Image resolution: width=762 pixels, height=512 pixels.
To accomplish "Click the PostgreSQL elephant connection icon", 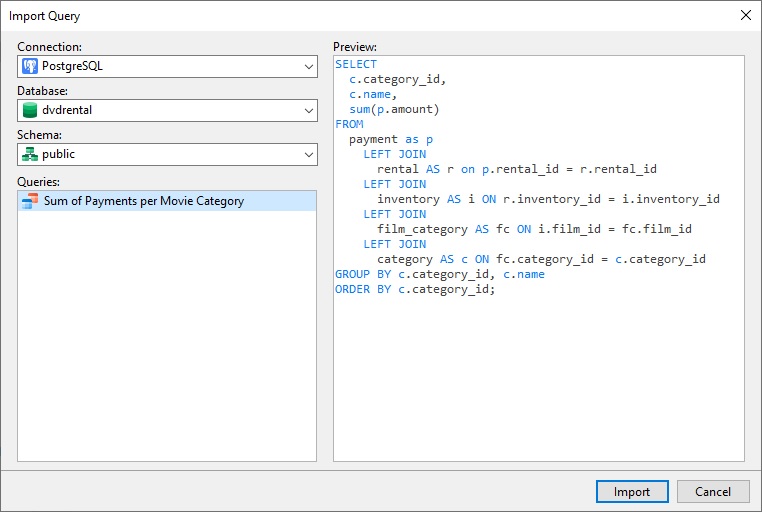I will tap(30, 66).
